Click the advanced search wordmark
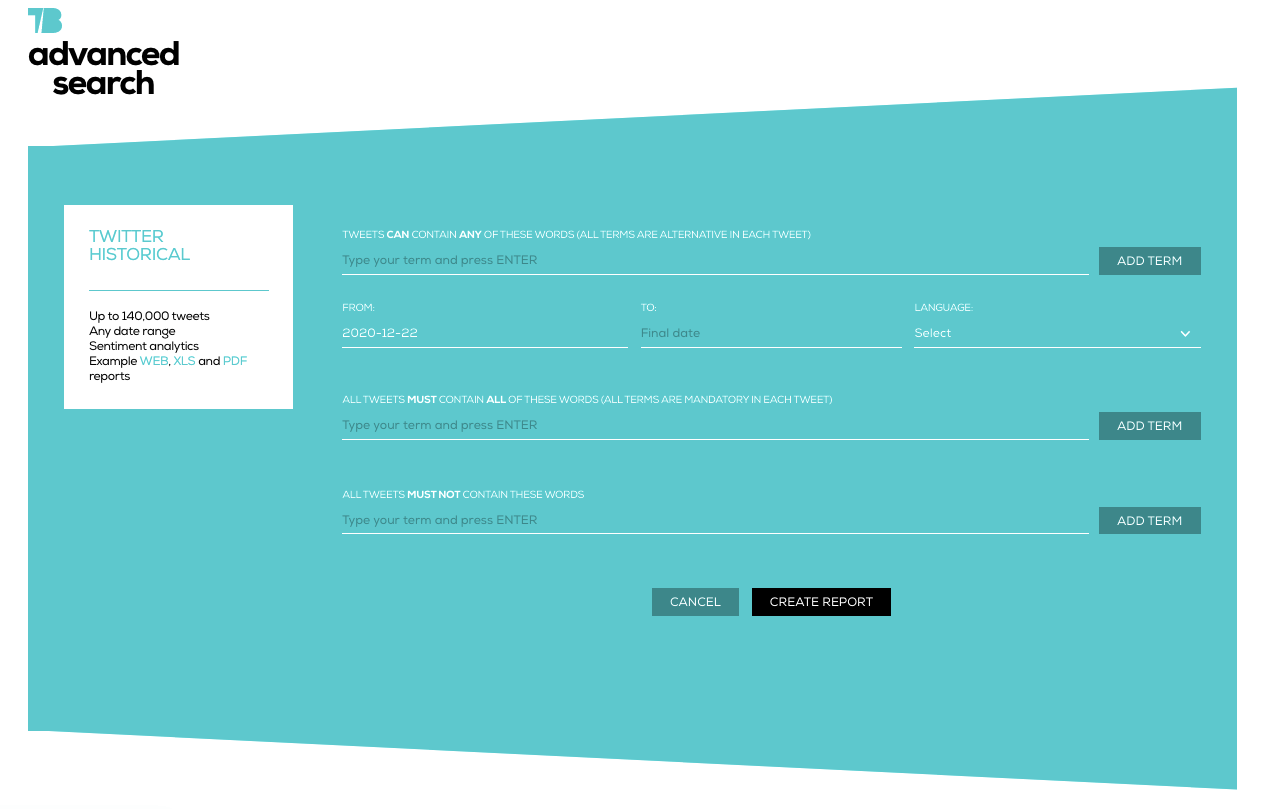This screenshot has height=809, width=1278. pyautogui.click(x=104, y=68)
